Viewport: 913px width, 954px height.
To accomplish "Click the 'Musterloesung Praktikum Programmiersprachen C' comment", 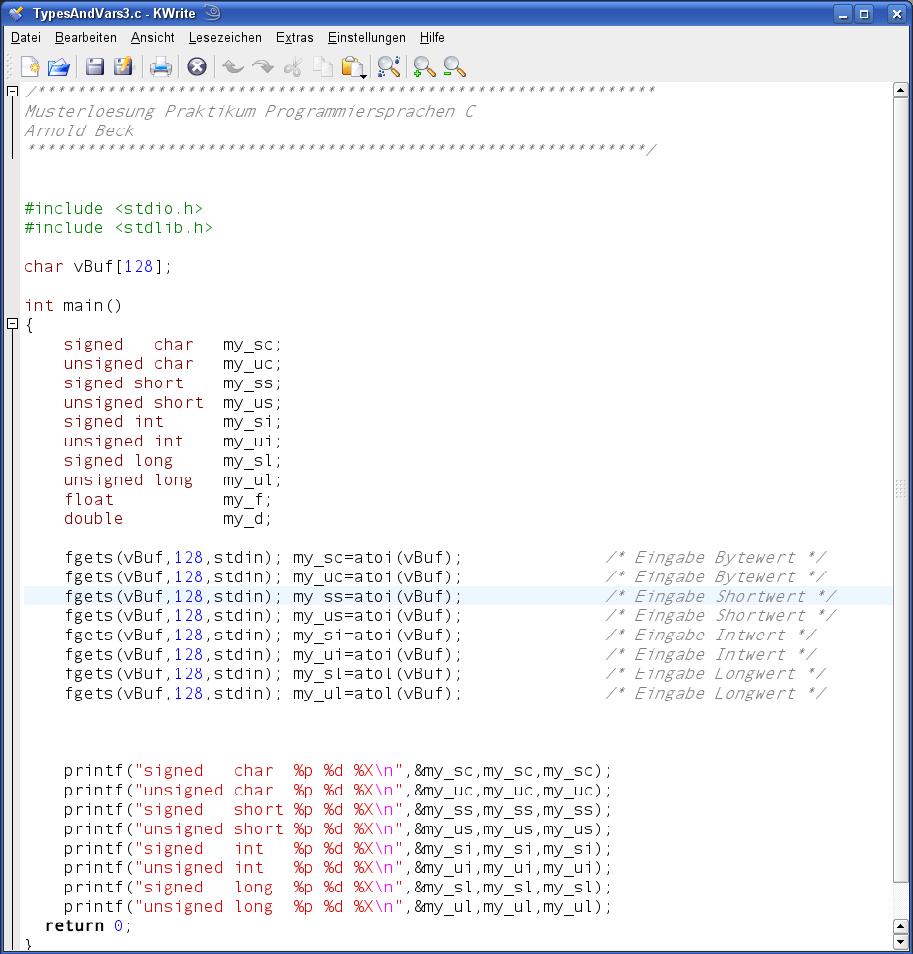I will tap(249, 111).
